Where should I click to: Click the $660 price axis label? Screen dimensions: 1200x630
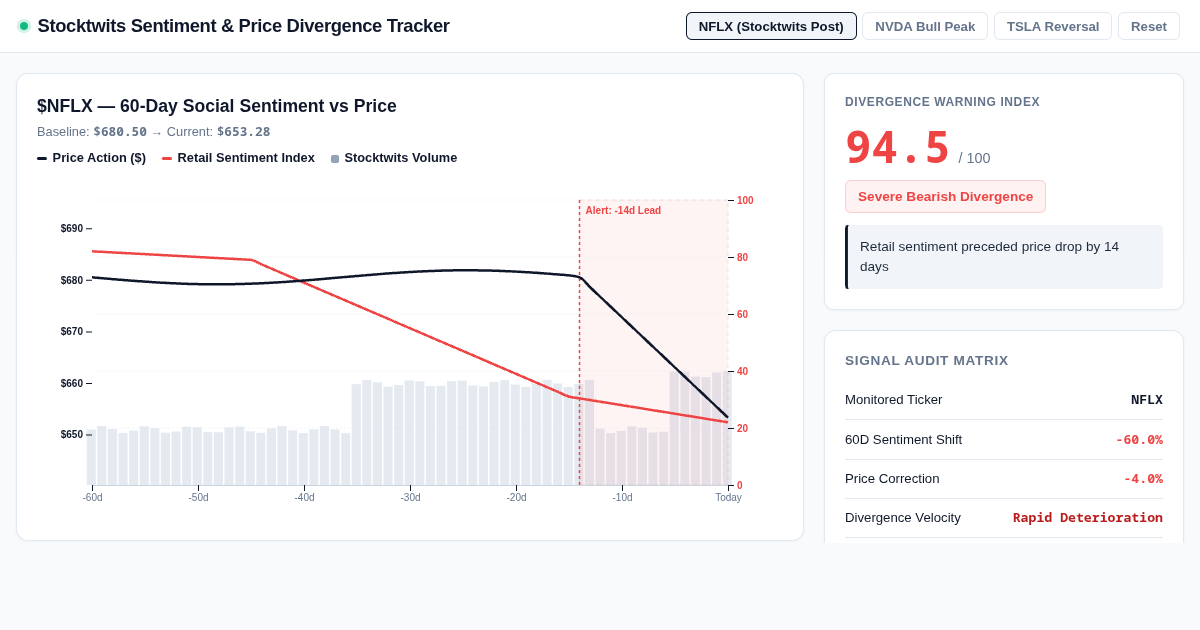click(72, 383)
